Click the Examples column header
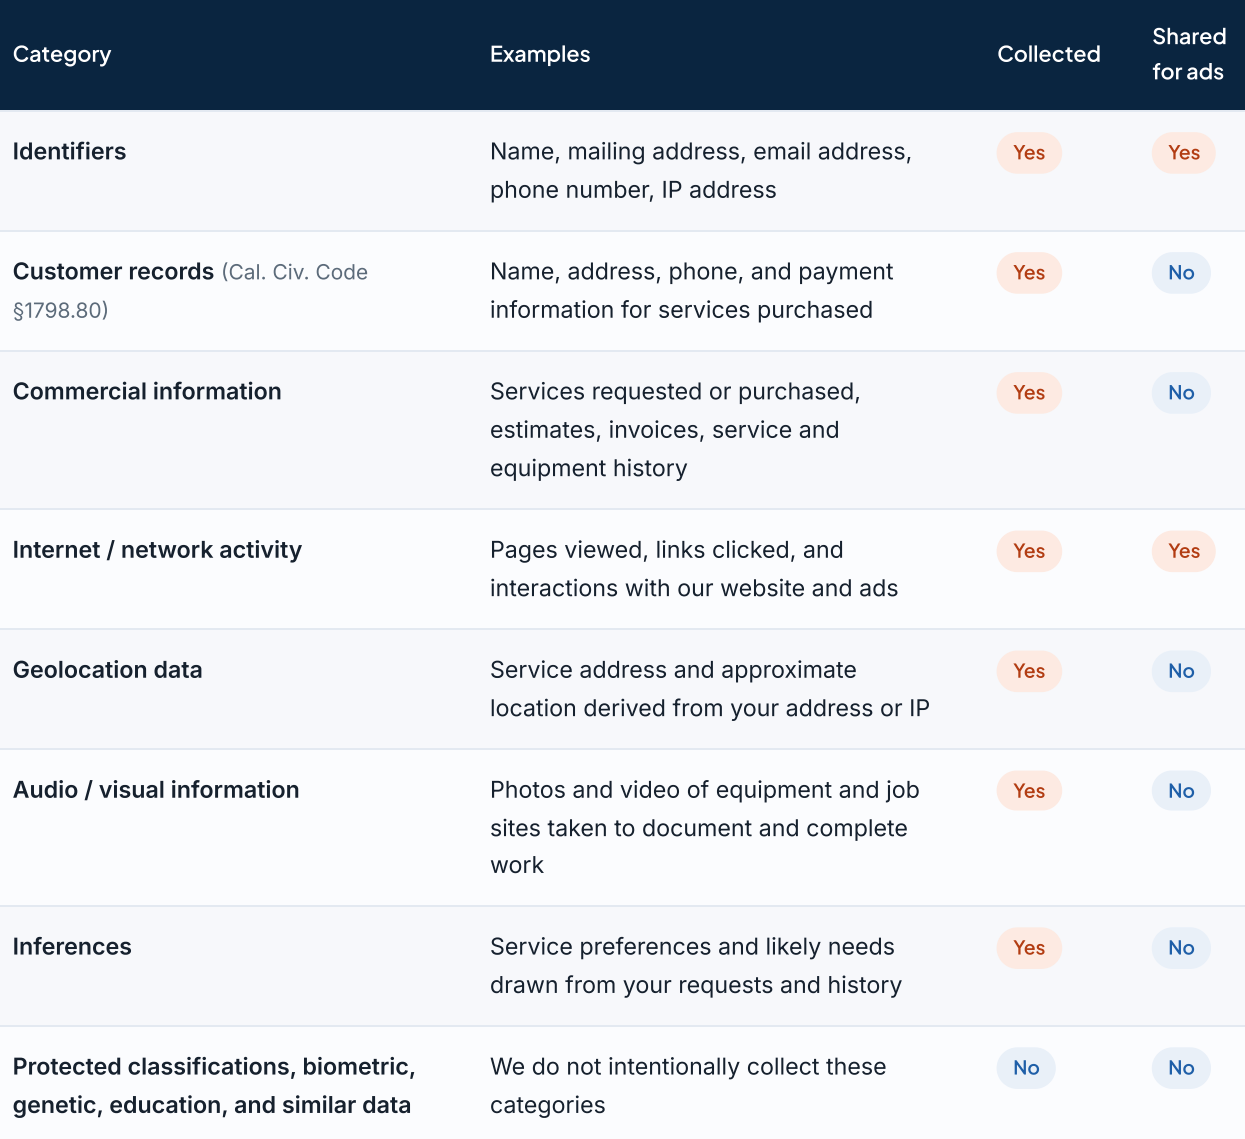This screenshot has width=1245, height=1139. pyautogui.click(x=540, y=54)
